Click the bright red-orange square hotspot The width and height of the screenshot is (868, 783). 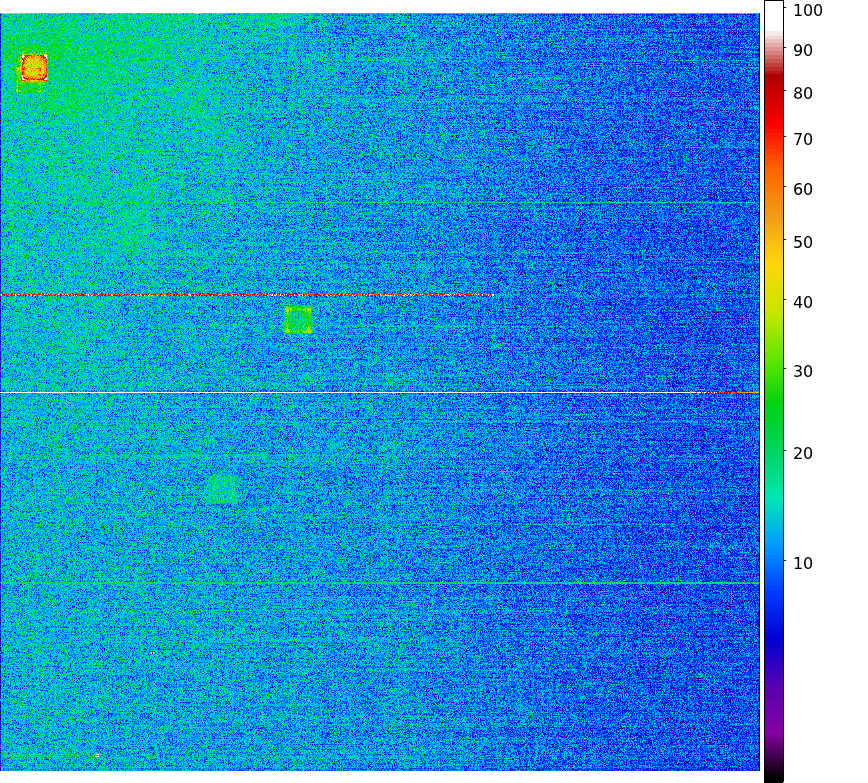pos(34,67)
